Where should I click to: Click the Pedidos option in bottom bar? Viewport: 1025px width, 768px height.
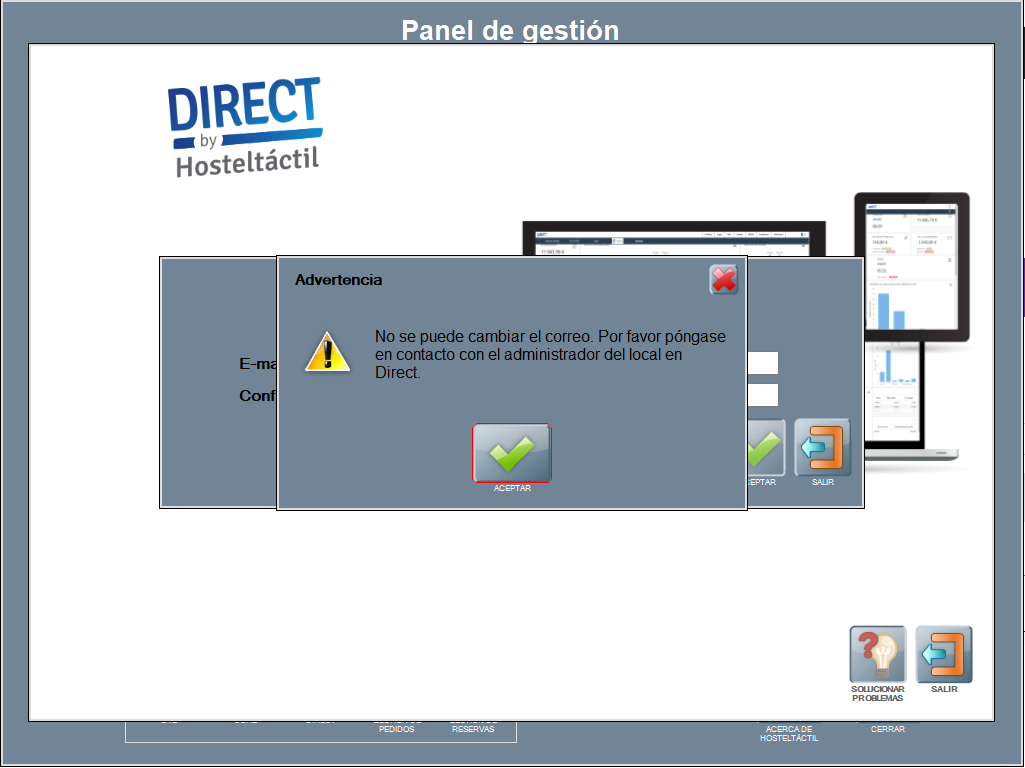click(x=397, y=728)
